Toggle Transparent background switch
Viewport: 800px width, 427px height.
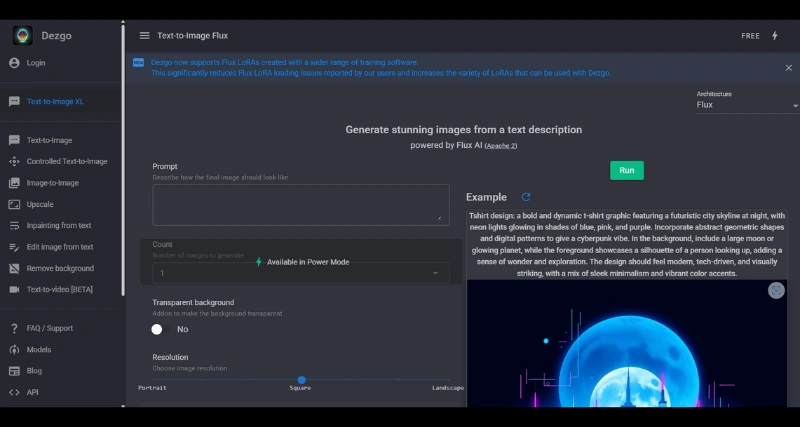[161, 330]
